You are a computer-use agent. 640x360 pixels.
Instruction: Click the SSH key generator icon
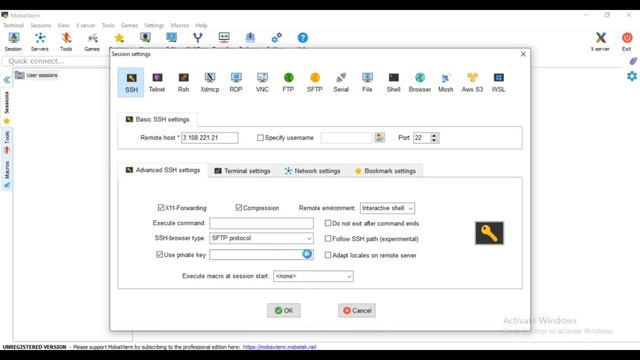tap(489, 233)
